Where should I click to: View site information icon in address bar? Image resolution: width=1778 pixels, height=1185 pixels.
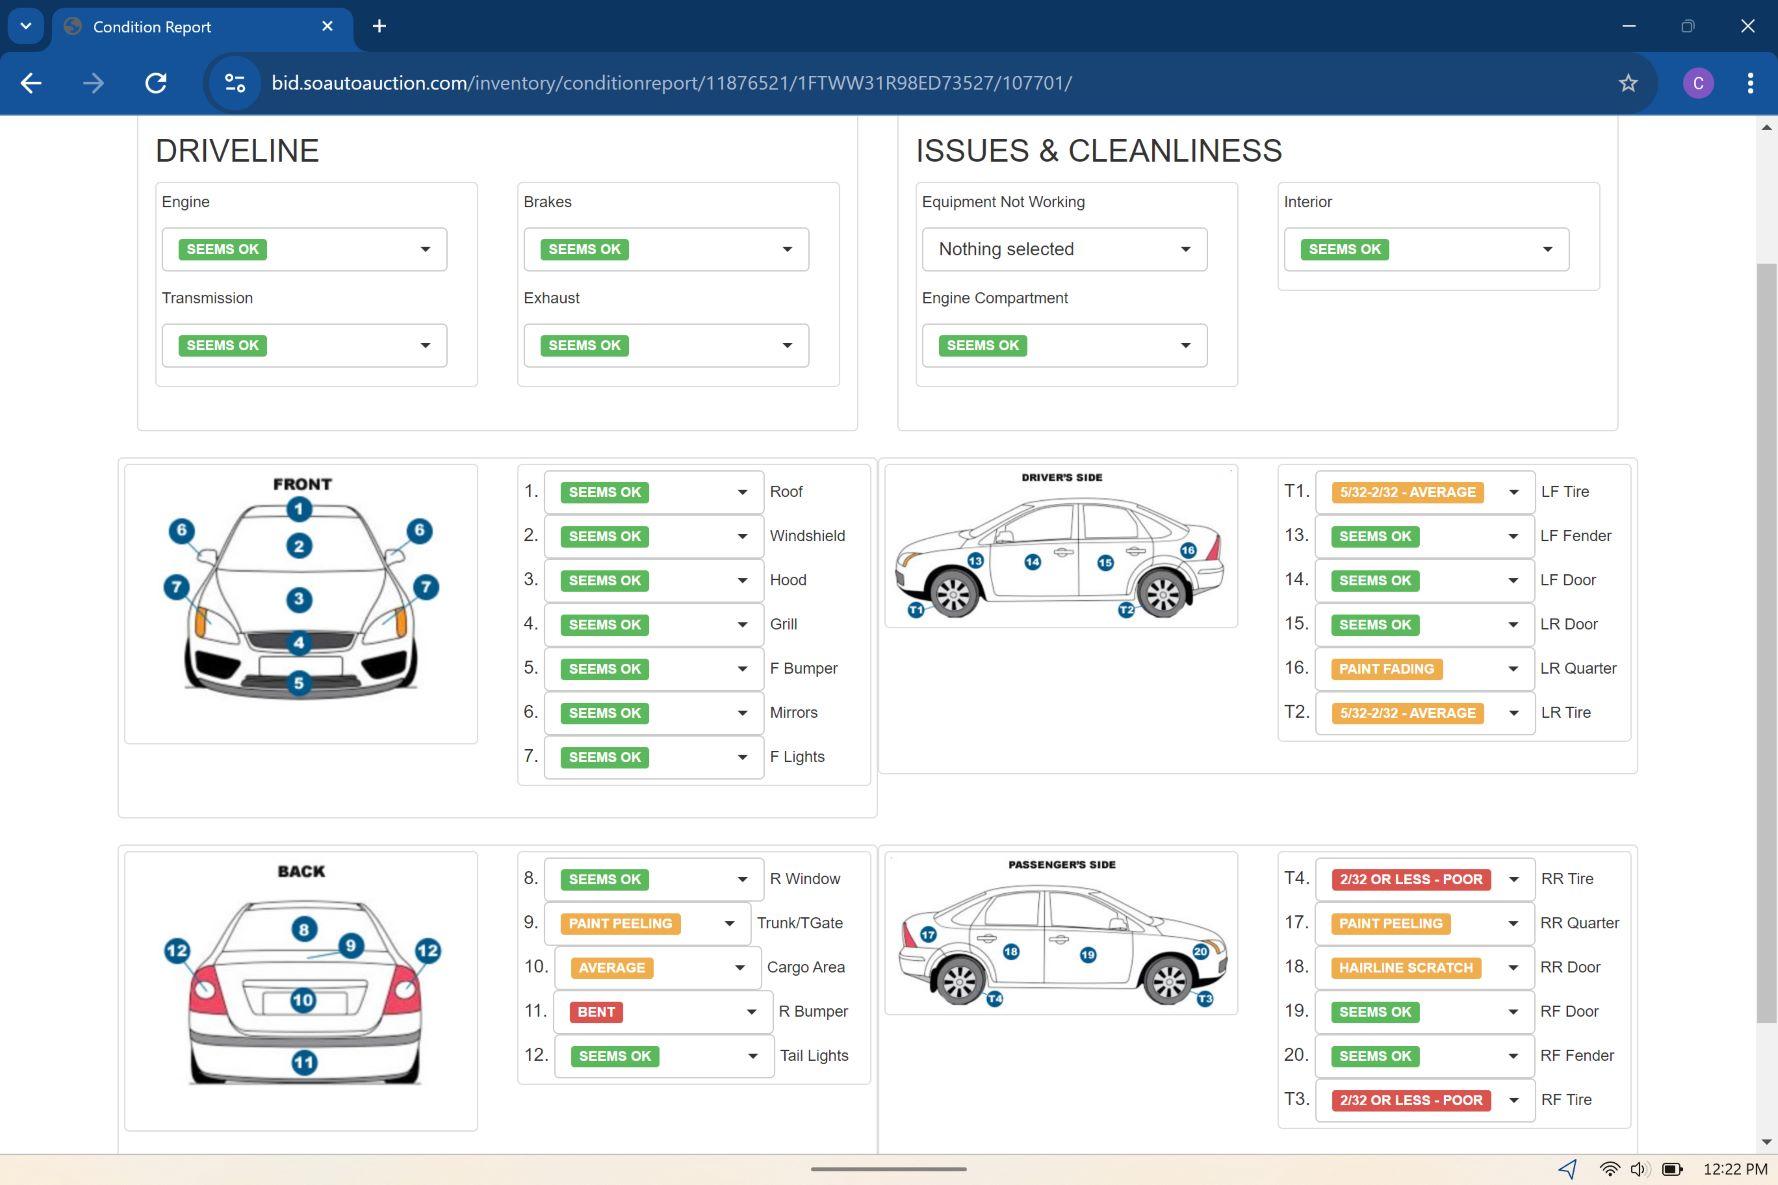[235, 83]
